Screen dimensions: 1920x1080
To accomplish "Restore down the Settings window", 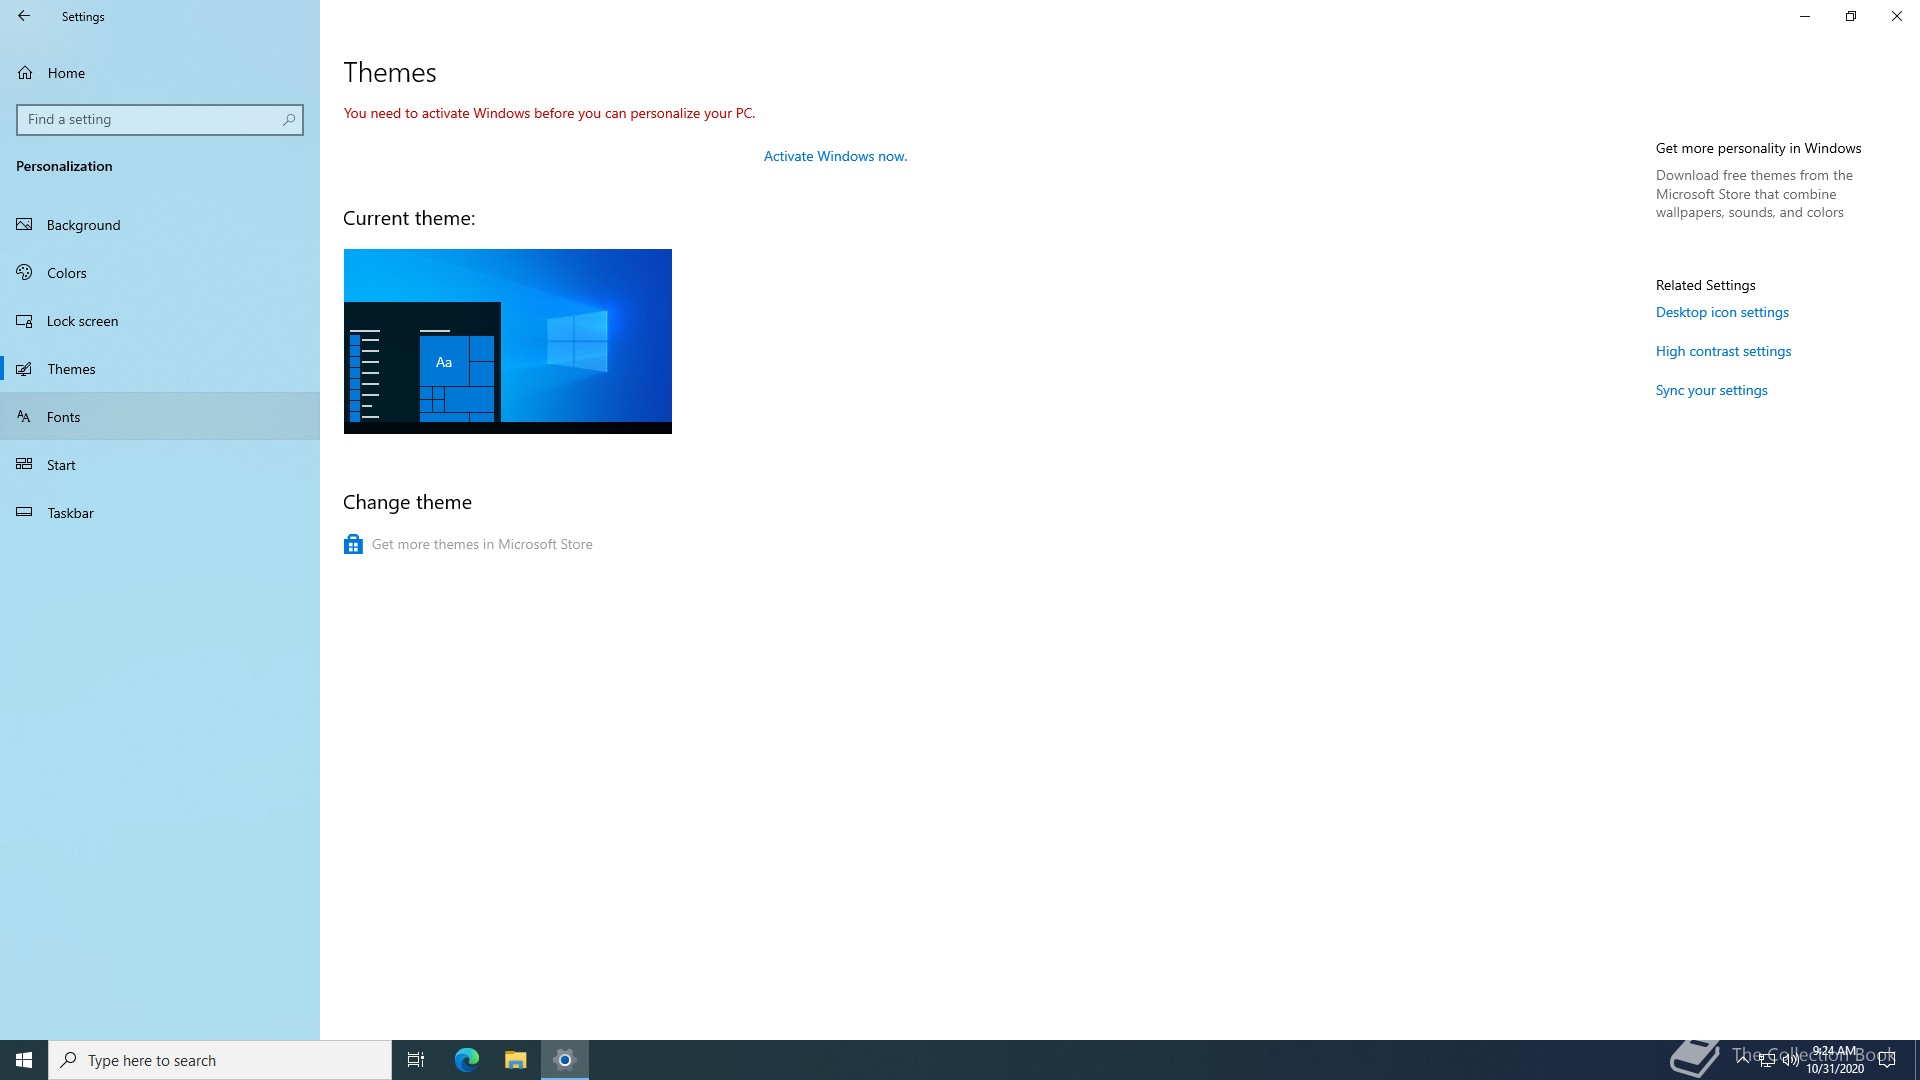I will coord(1851,16).
